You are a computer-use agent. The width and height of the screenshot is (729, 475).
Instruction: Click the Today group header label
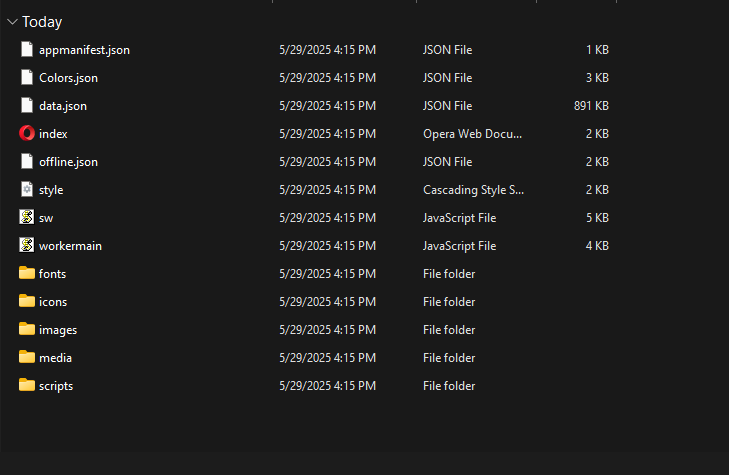tap(42, 21)
